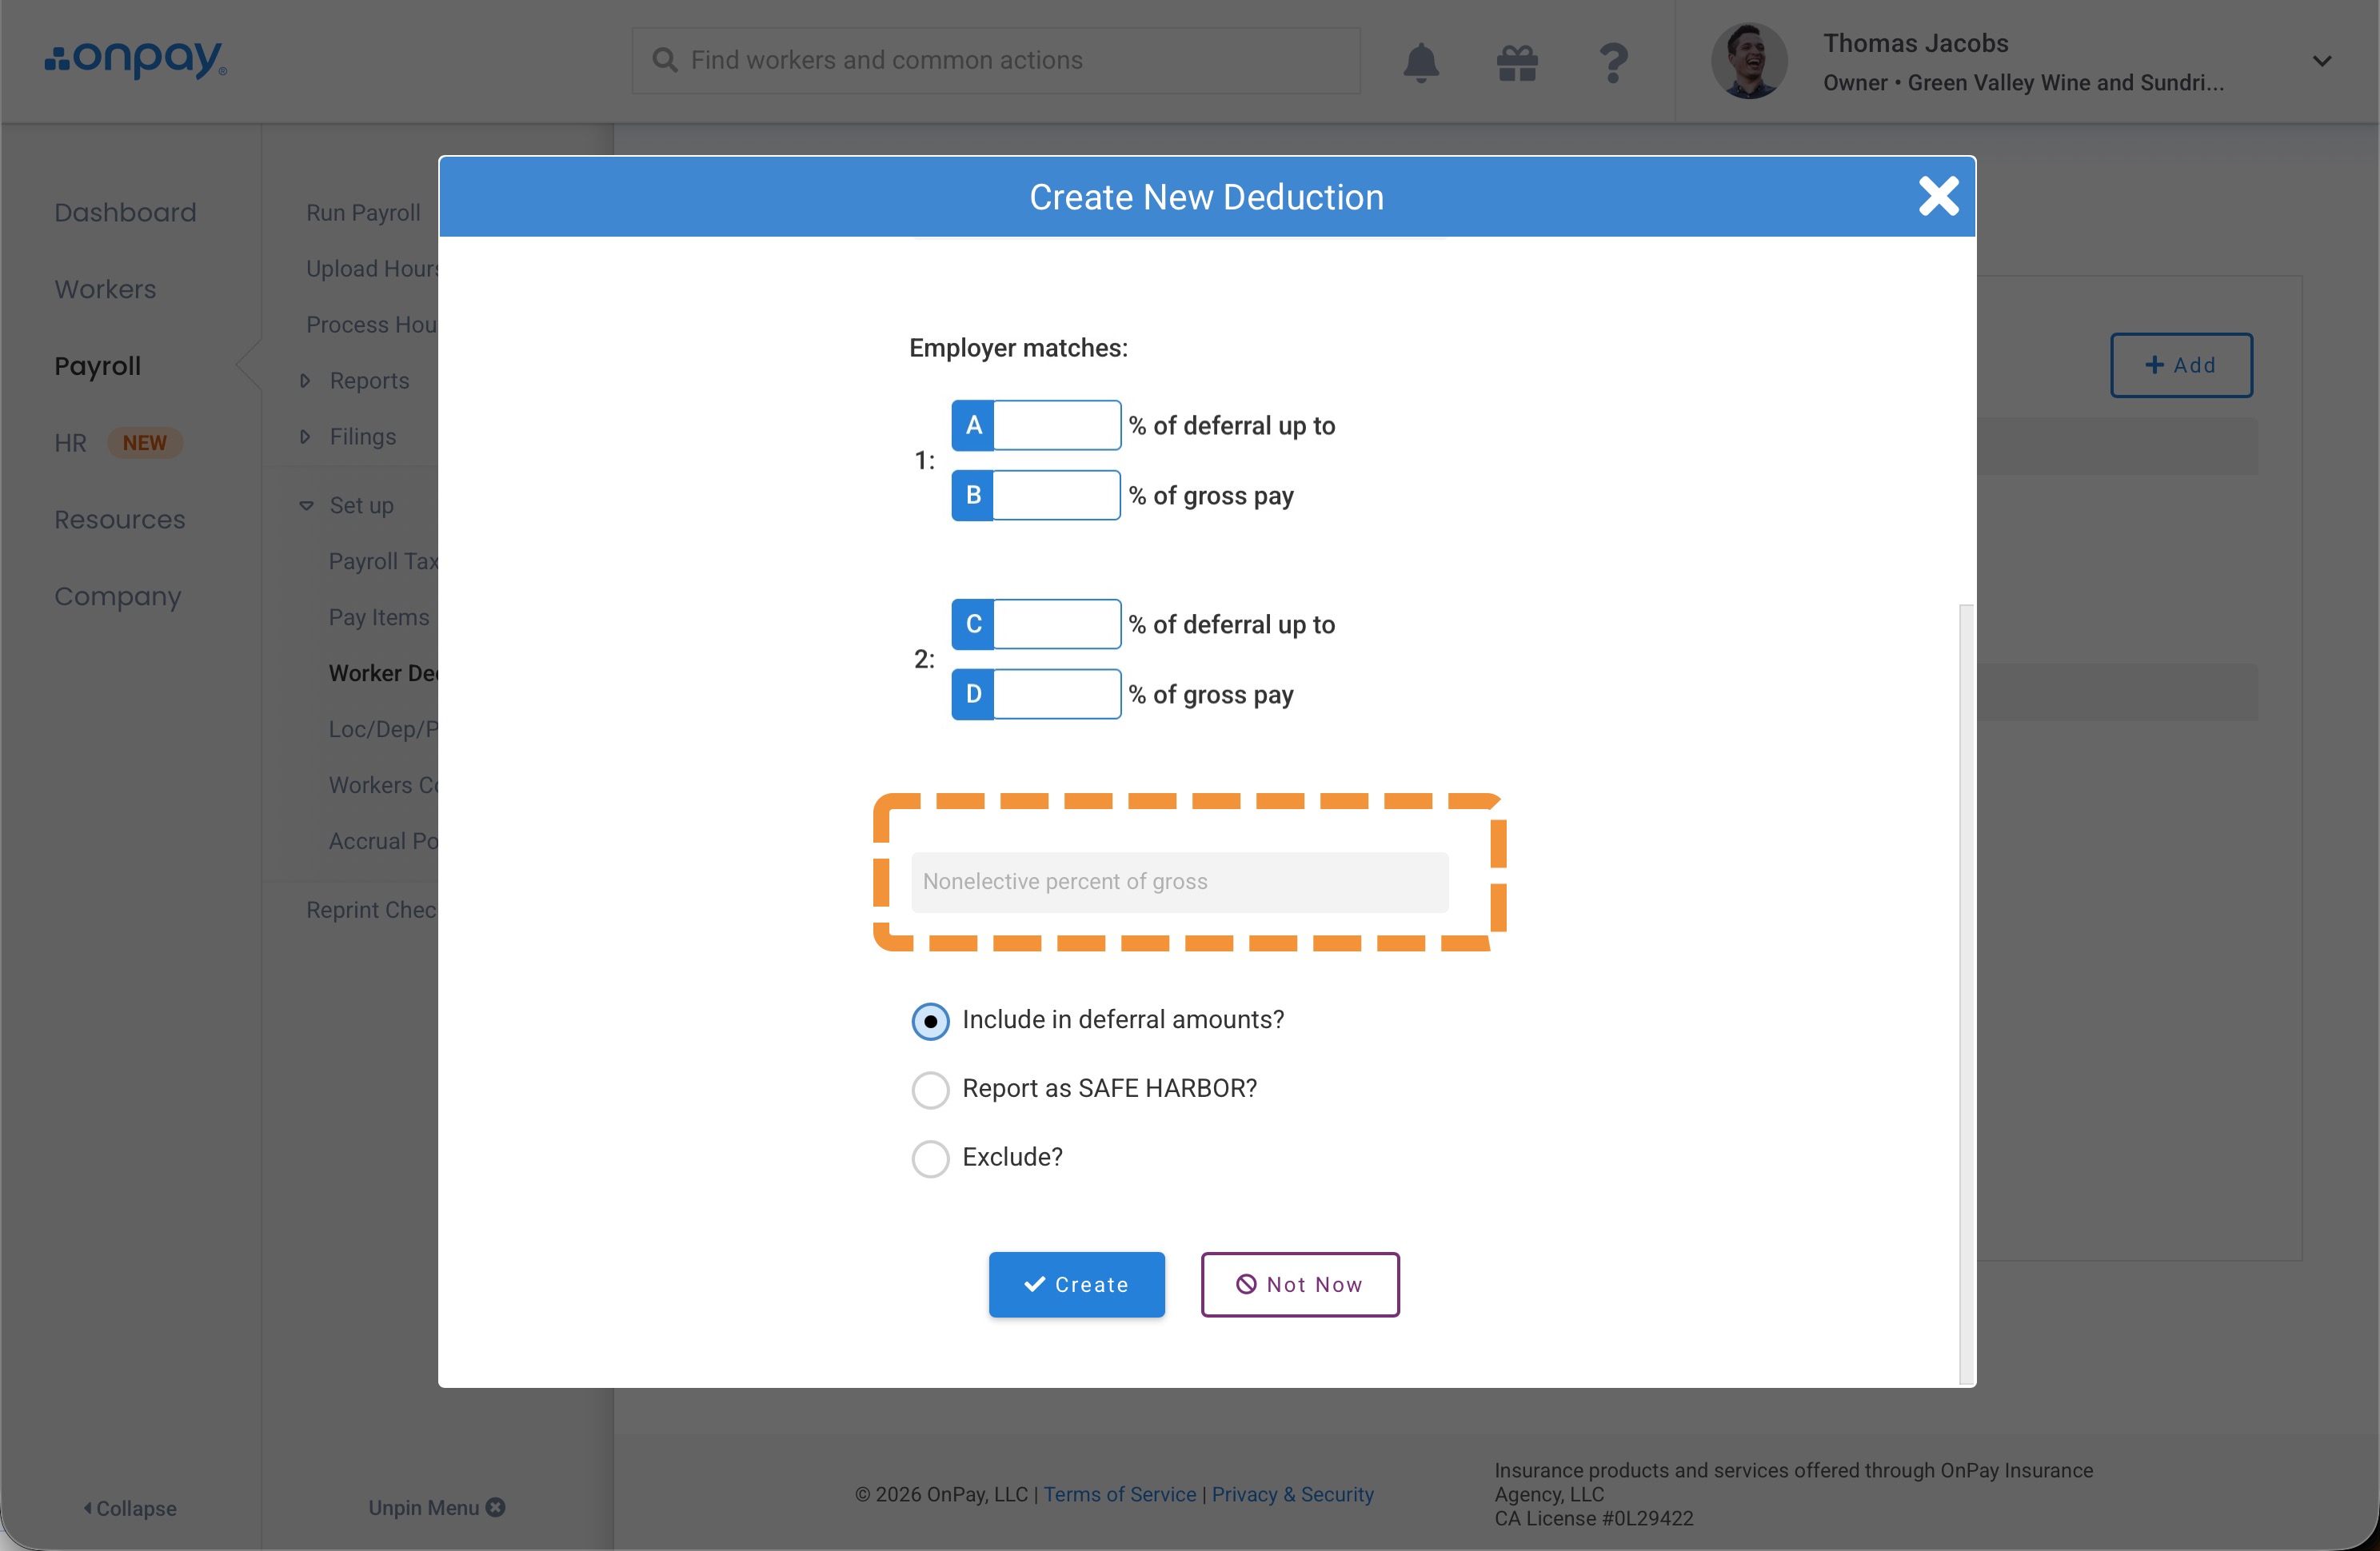Image resolution: width=2380 pixels, height=1551 pixels.
Task: Open Dashboard in the sidebar
Action: pyautogui.click(x=125, y=212)
